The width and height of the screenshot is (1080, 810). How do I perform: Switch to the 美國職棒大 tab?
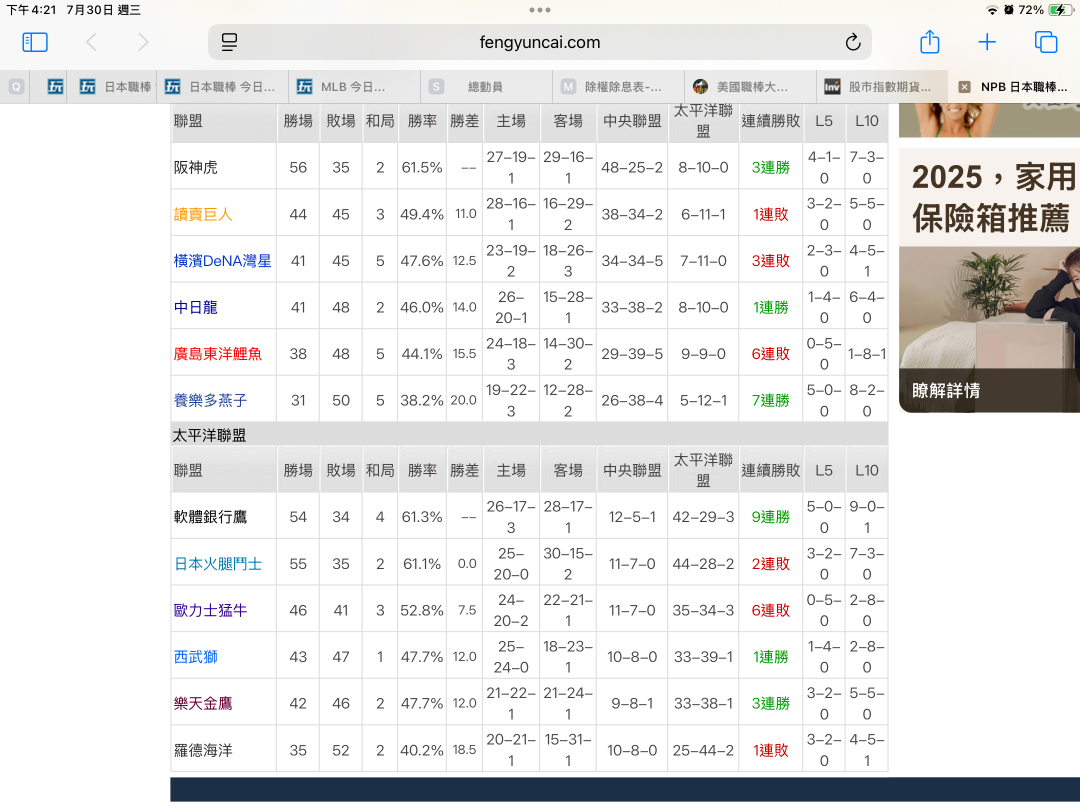pos(751,87)
